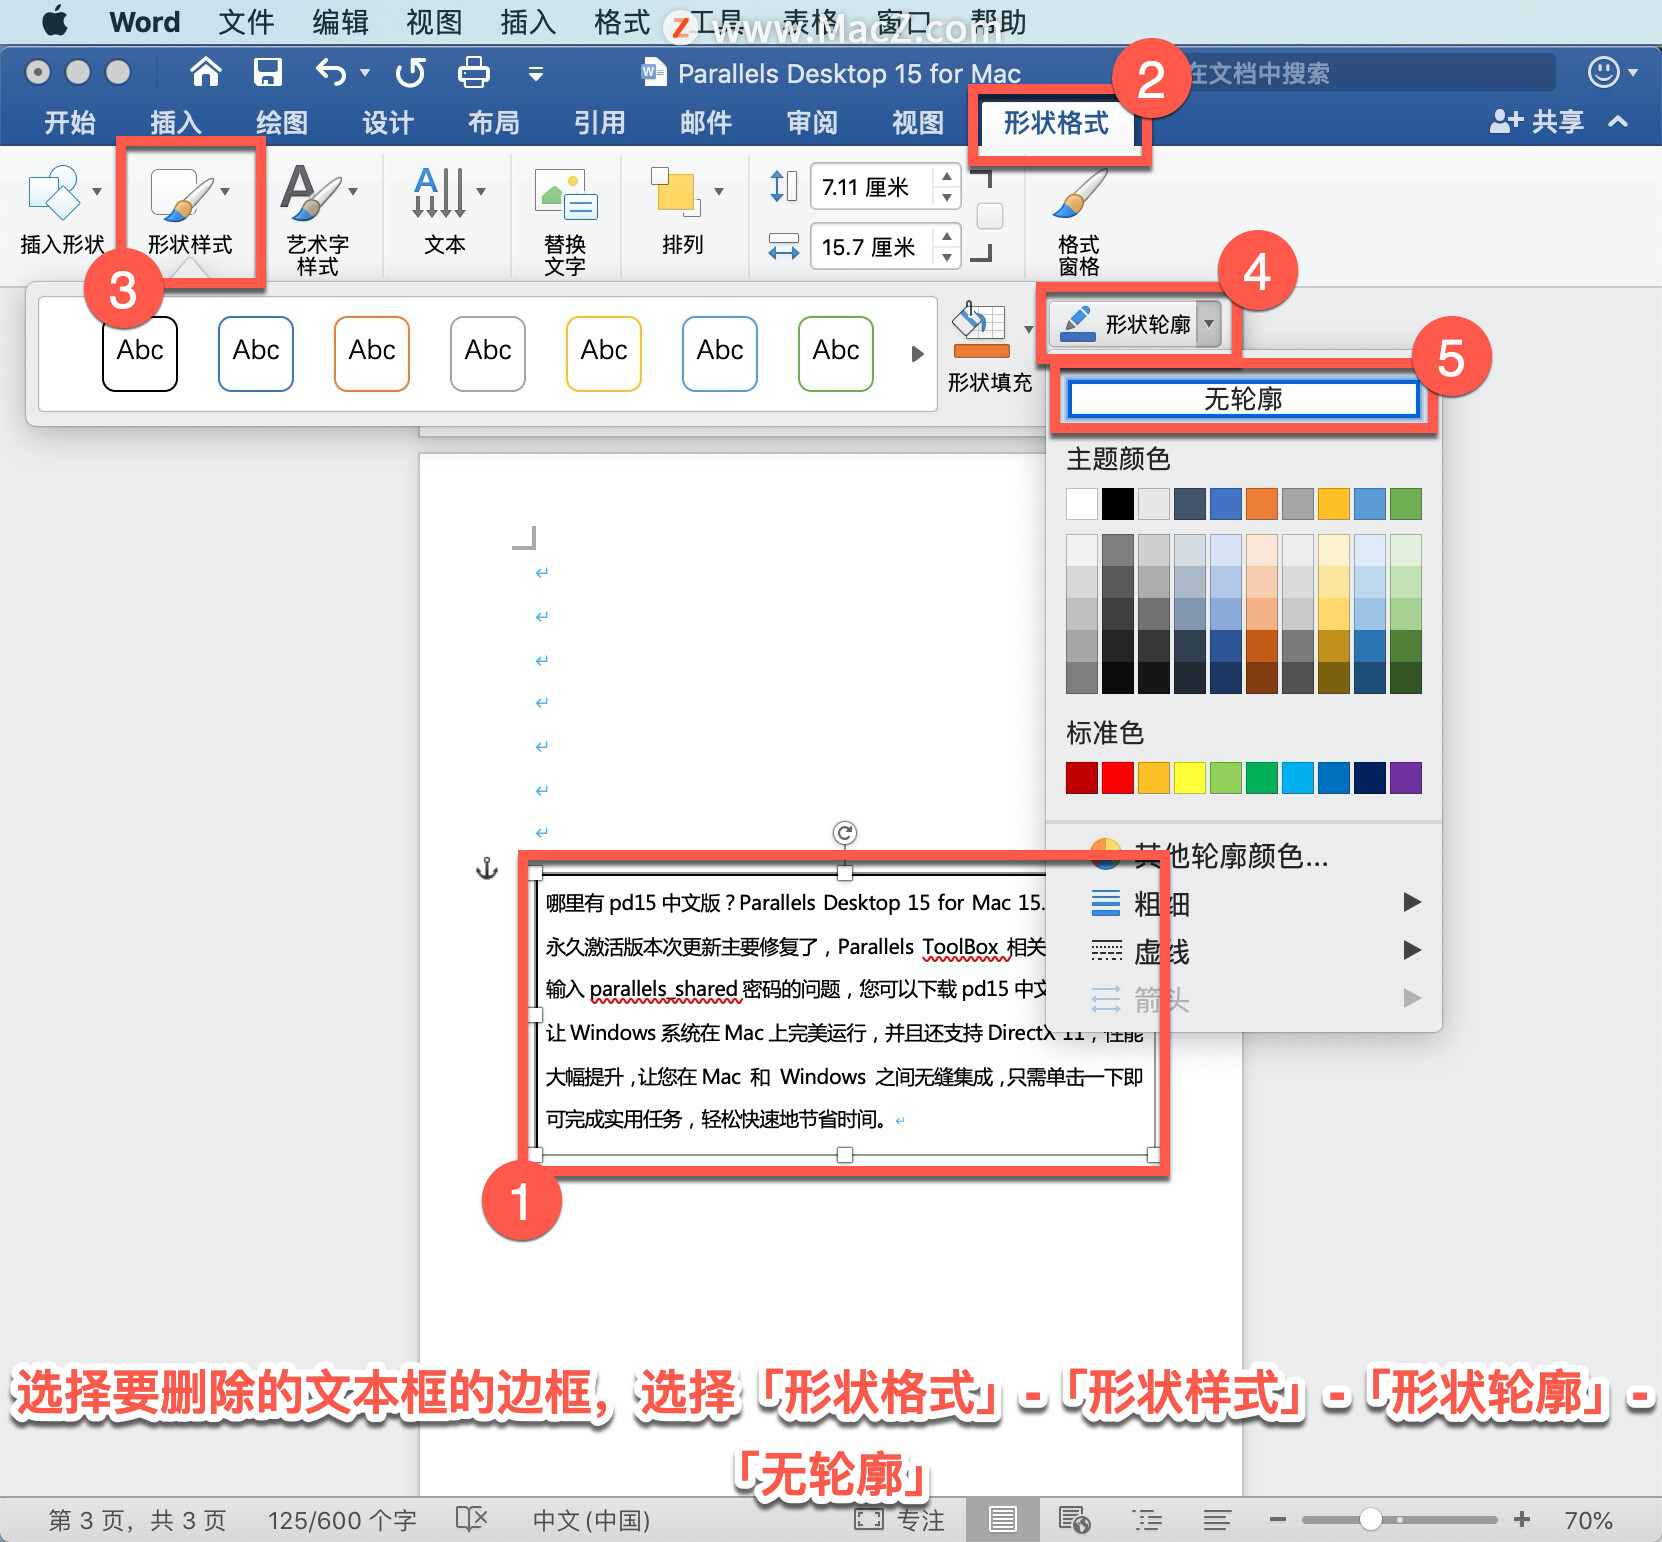
Task: Toggle 专注 focus mode in the status bar
Action: [x=899, y=1520]
